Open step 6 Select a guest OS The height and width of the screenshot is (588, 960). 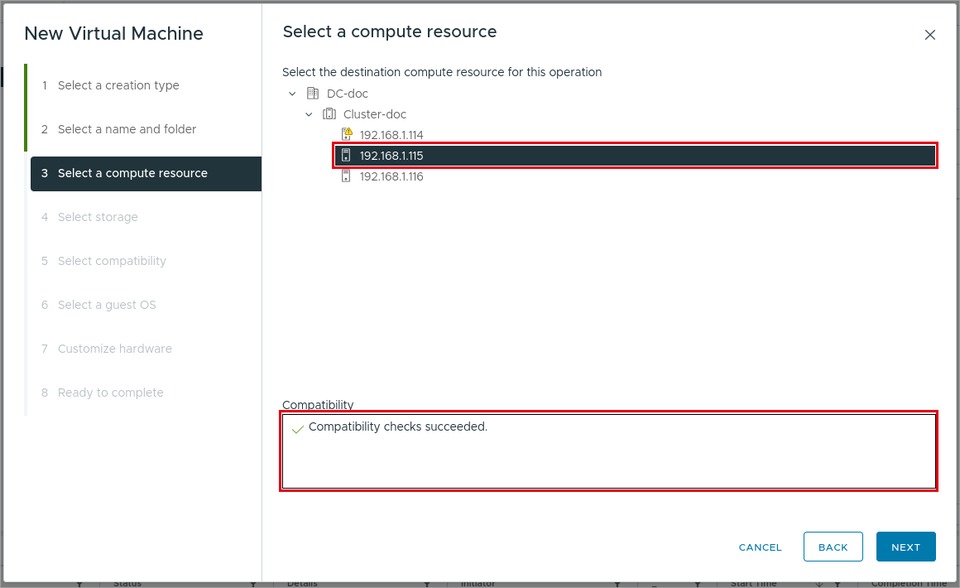[x=99, y=305]
